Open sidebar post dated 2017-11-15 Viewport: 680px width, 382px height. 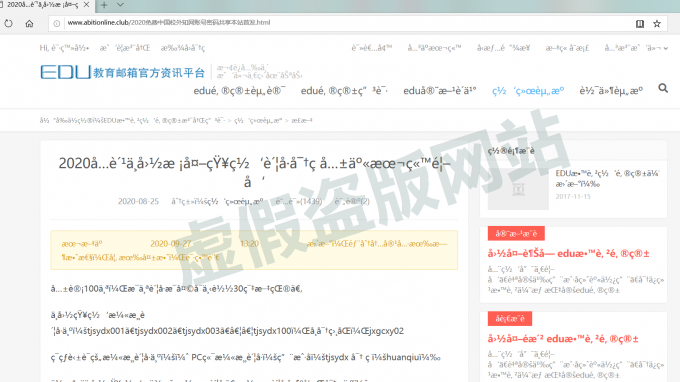point(607,179)
